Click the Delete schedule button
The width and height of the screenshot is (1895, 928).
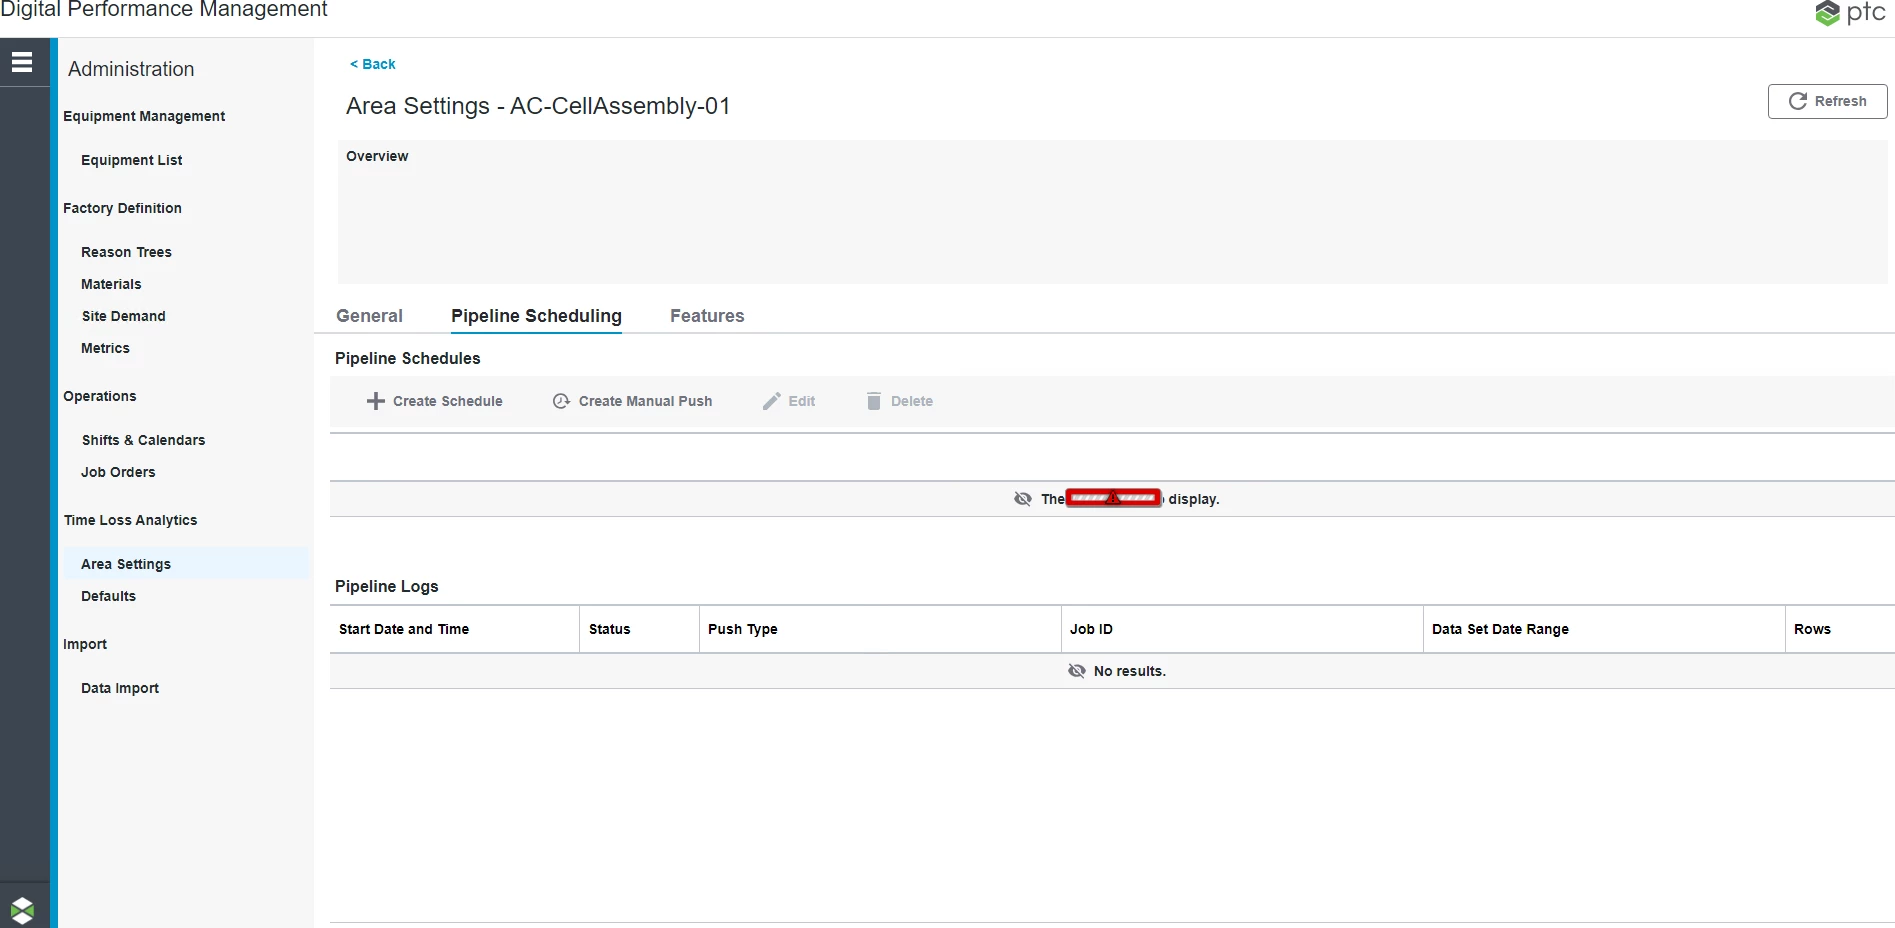tap(899, 401)
